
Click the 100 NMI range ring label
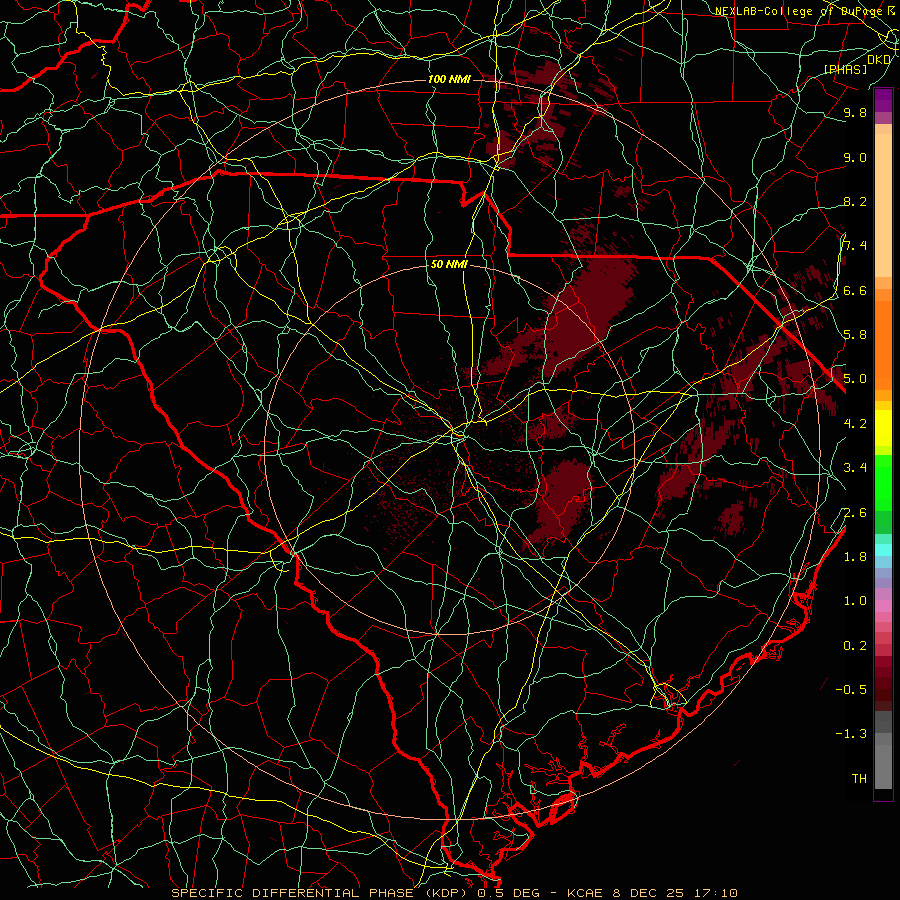click(449, 79)
